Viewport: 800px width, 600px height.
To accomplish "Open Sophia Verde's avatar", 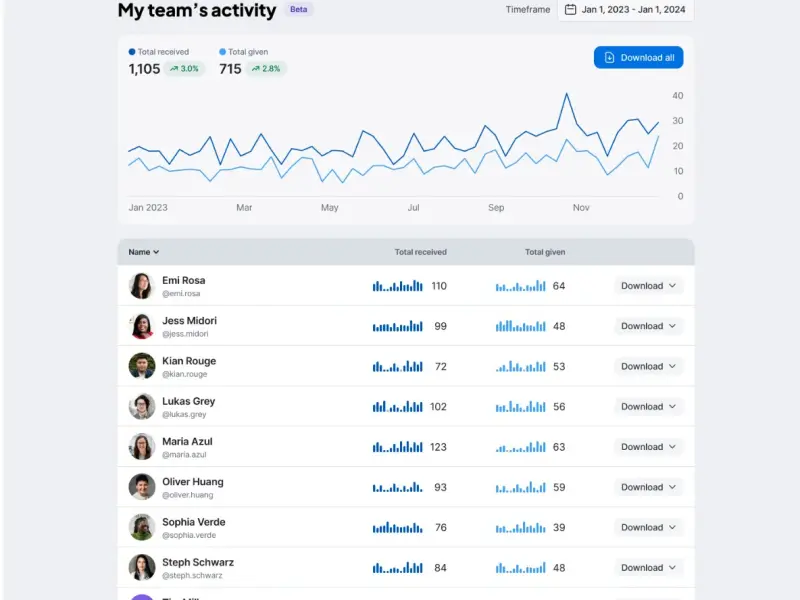I will [142, 528].
